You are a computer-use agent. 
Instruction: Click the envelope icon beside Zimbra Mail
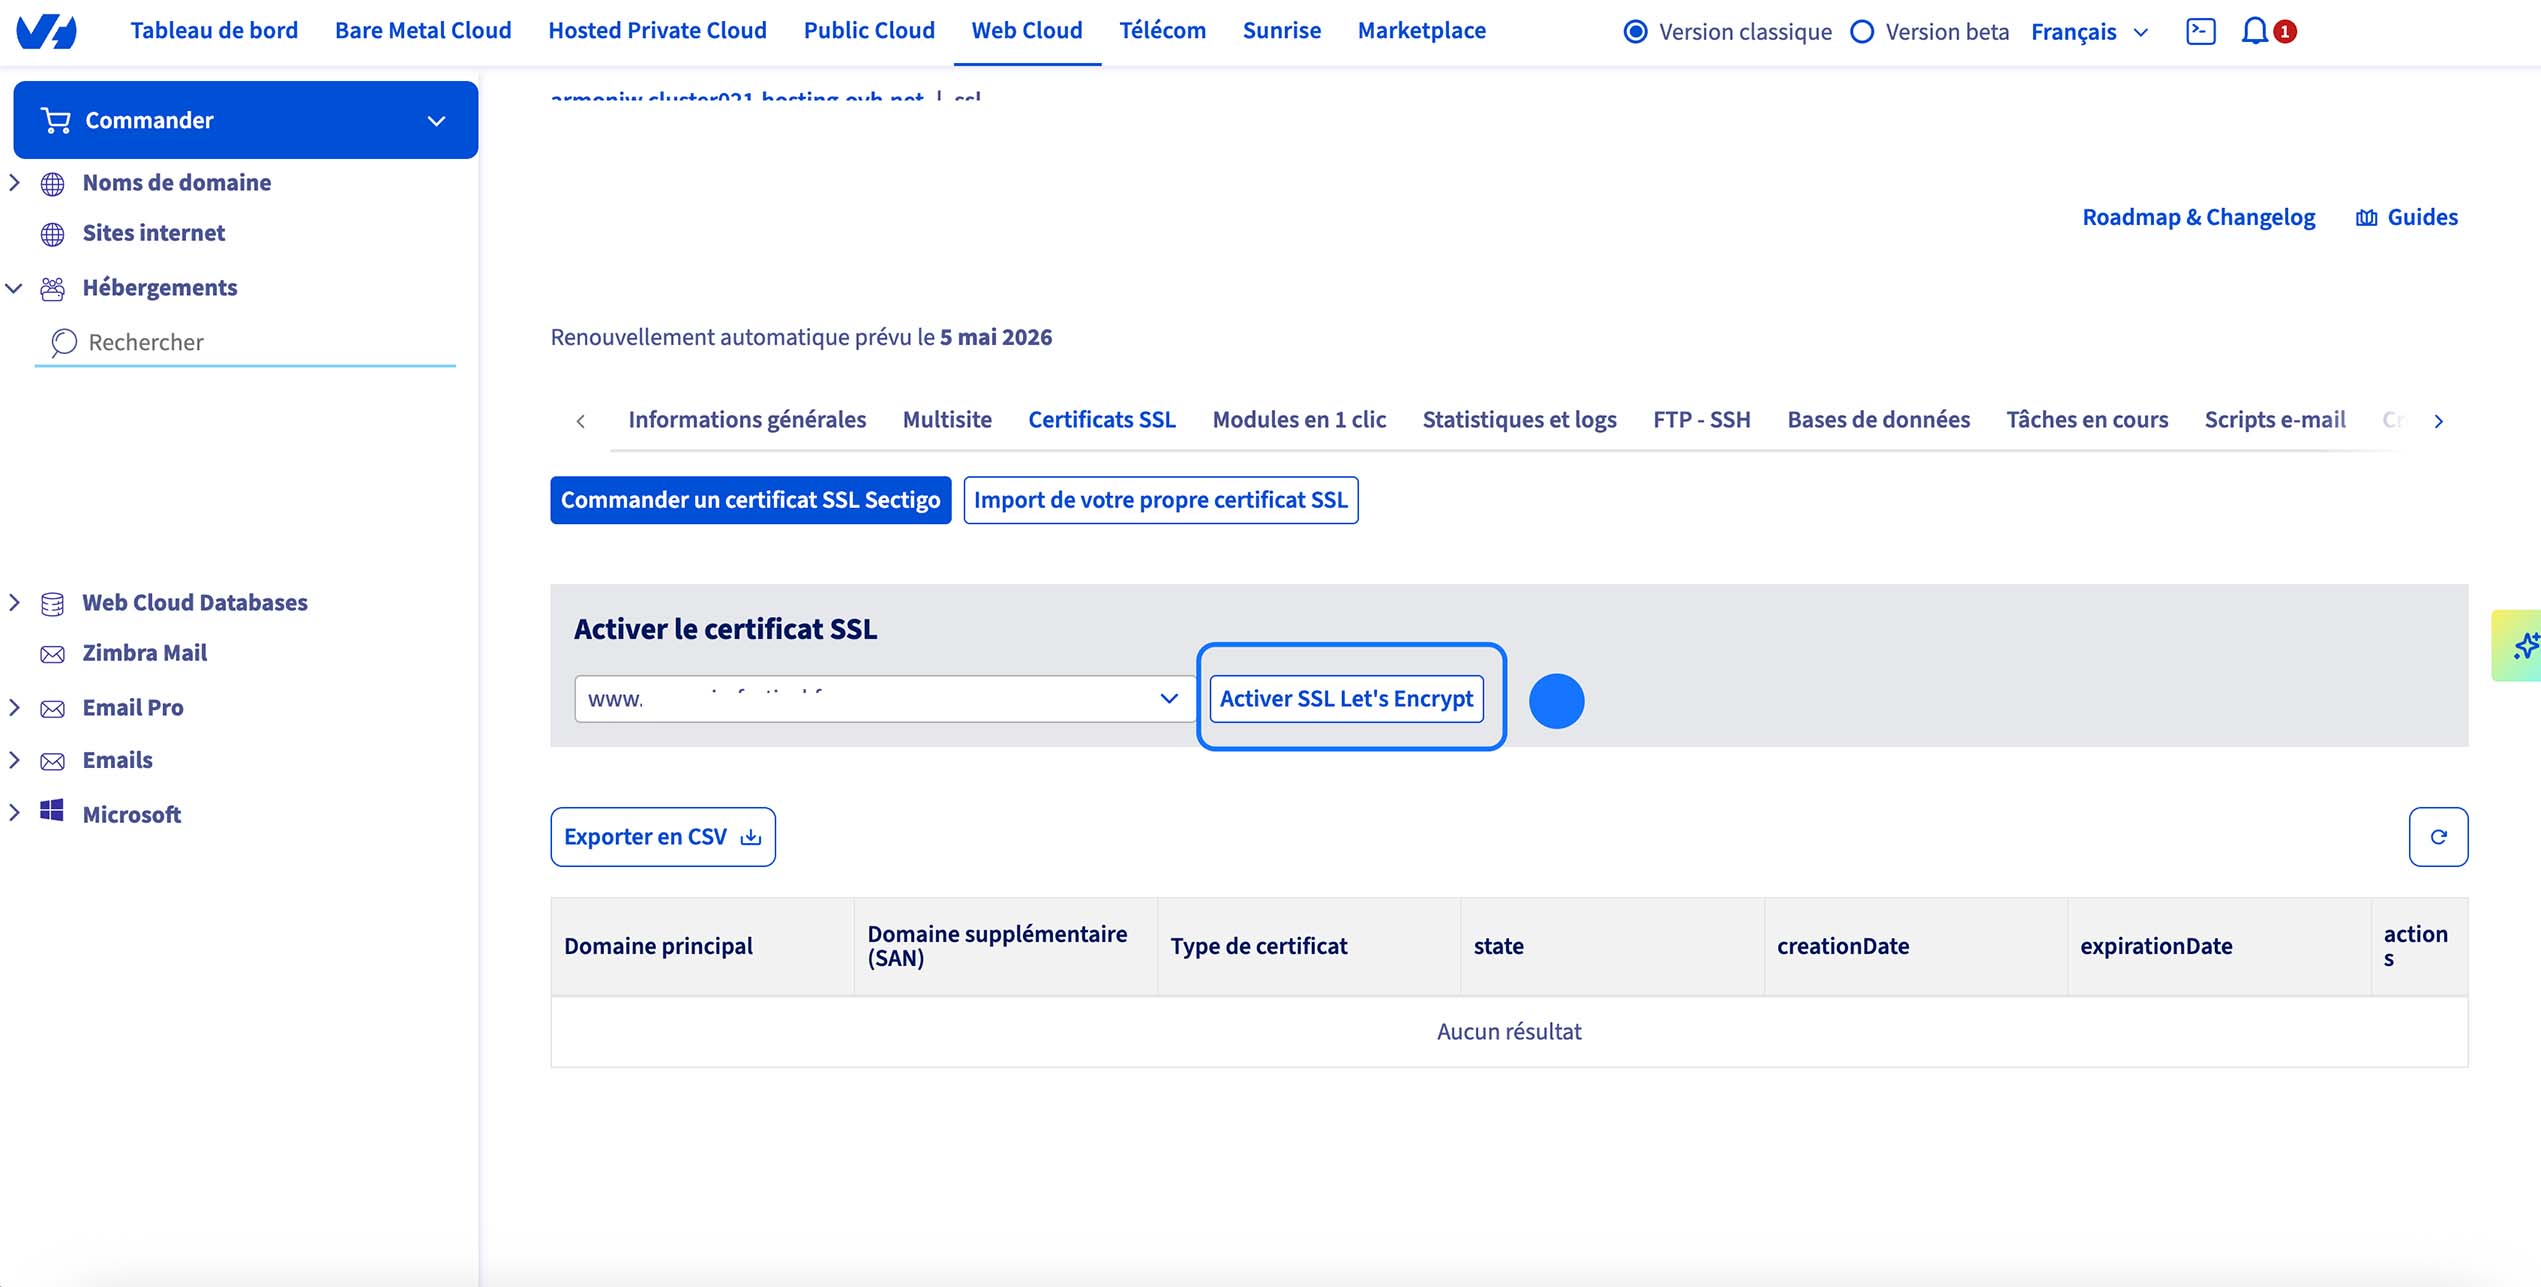(52, 653)
